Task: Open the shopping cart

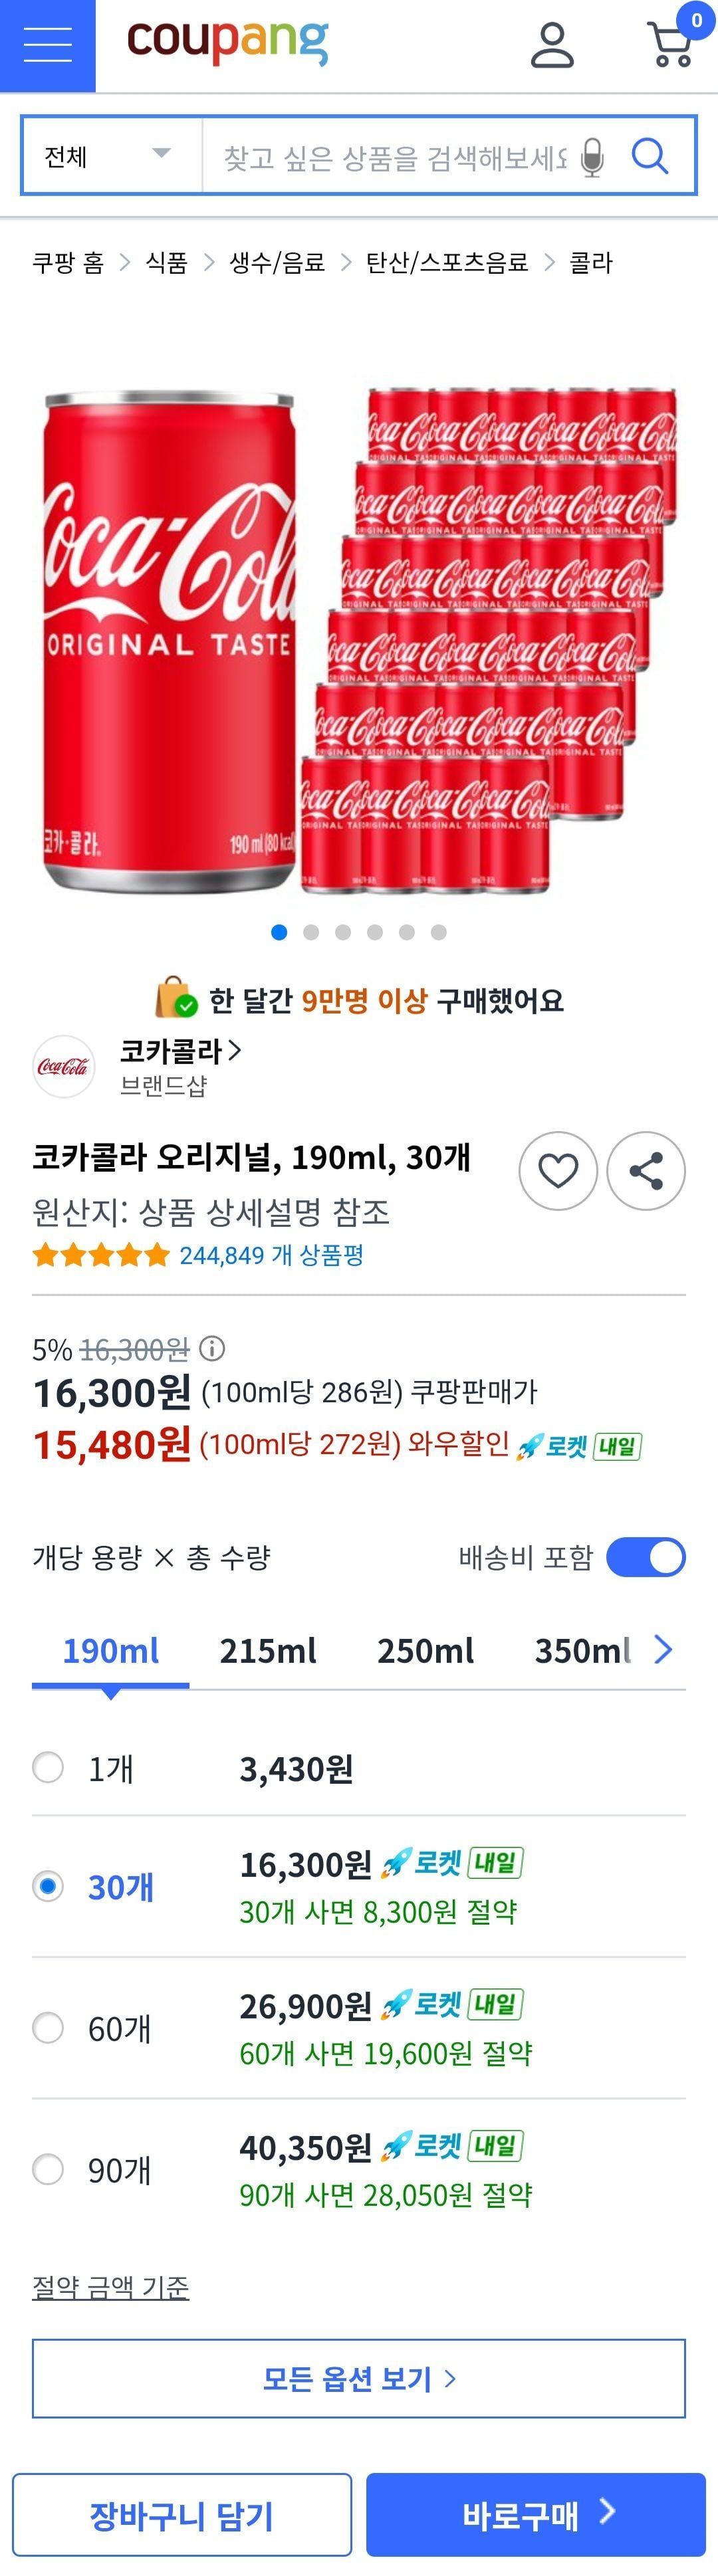Action: tap(672, 45)
